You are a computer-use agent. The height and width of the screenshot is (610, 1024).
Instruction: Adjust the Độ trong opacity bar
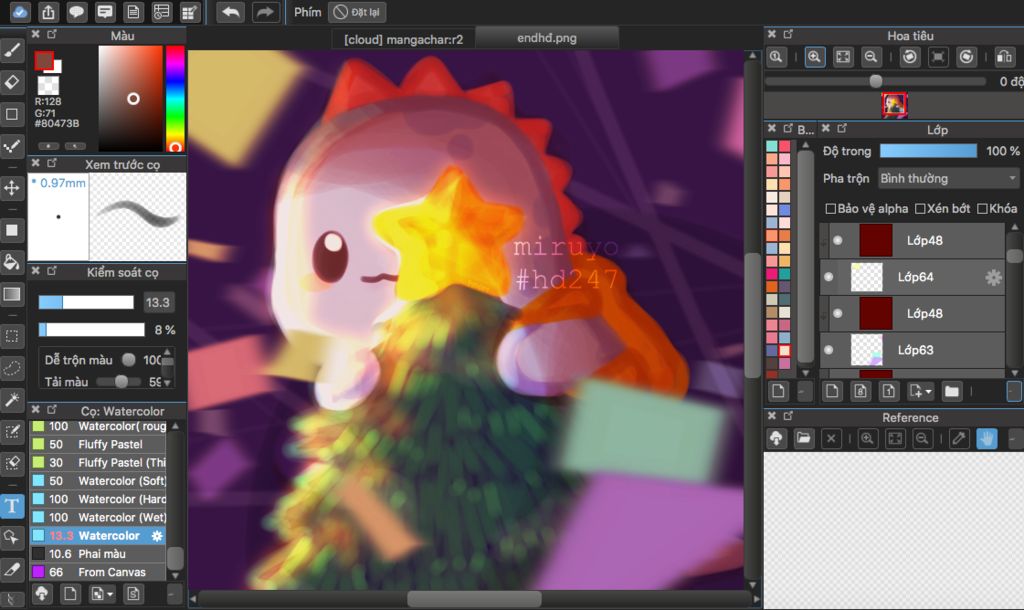coord(928,151)
